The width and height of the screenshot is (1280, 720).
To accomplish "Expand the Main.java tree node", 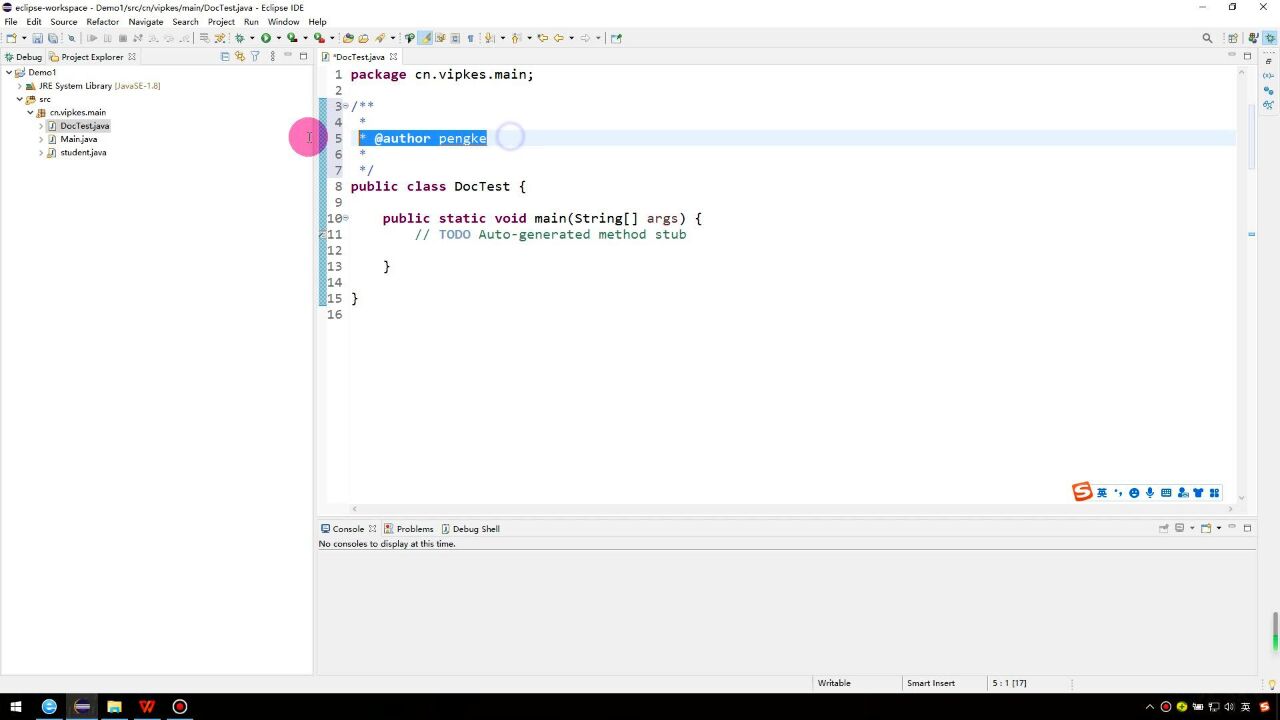I will 41,139.
